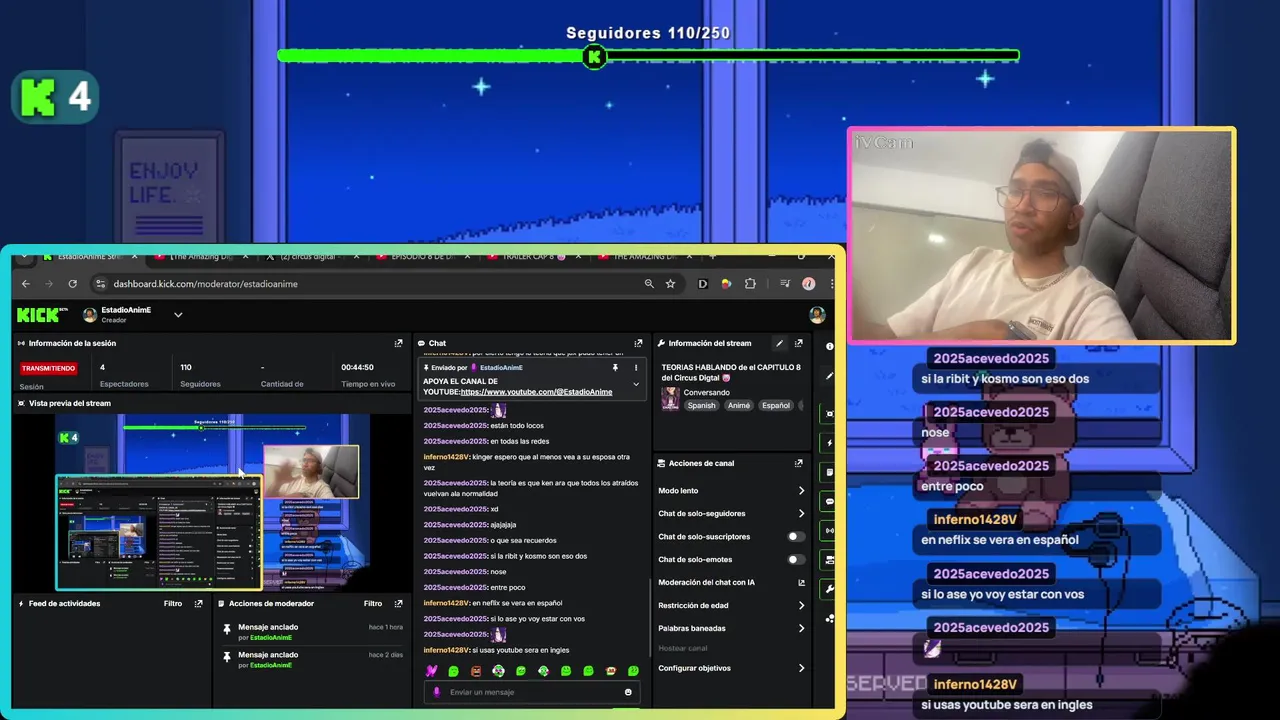Viewport: 1280px width, 720px height.
Task: Open zoom magnifier in address bar
Action: click(x=649, y=284)
